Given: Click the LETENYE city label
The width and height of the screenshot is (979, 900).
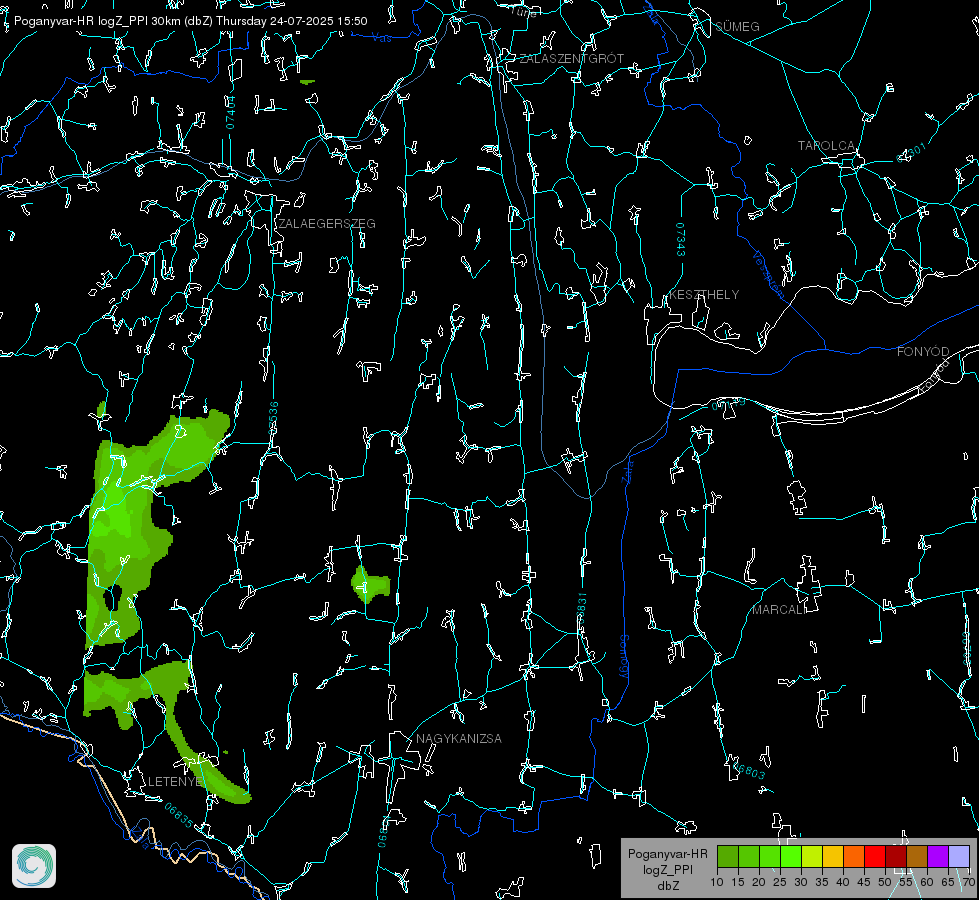Looking at the screenshot, I should (x=175, y=782).
